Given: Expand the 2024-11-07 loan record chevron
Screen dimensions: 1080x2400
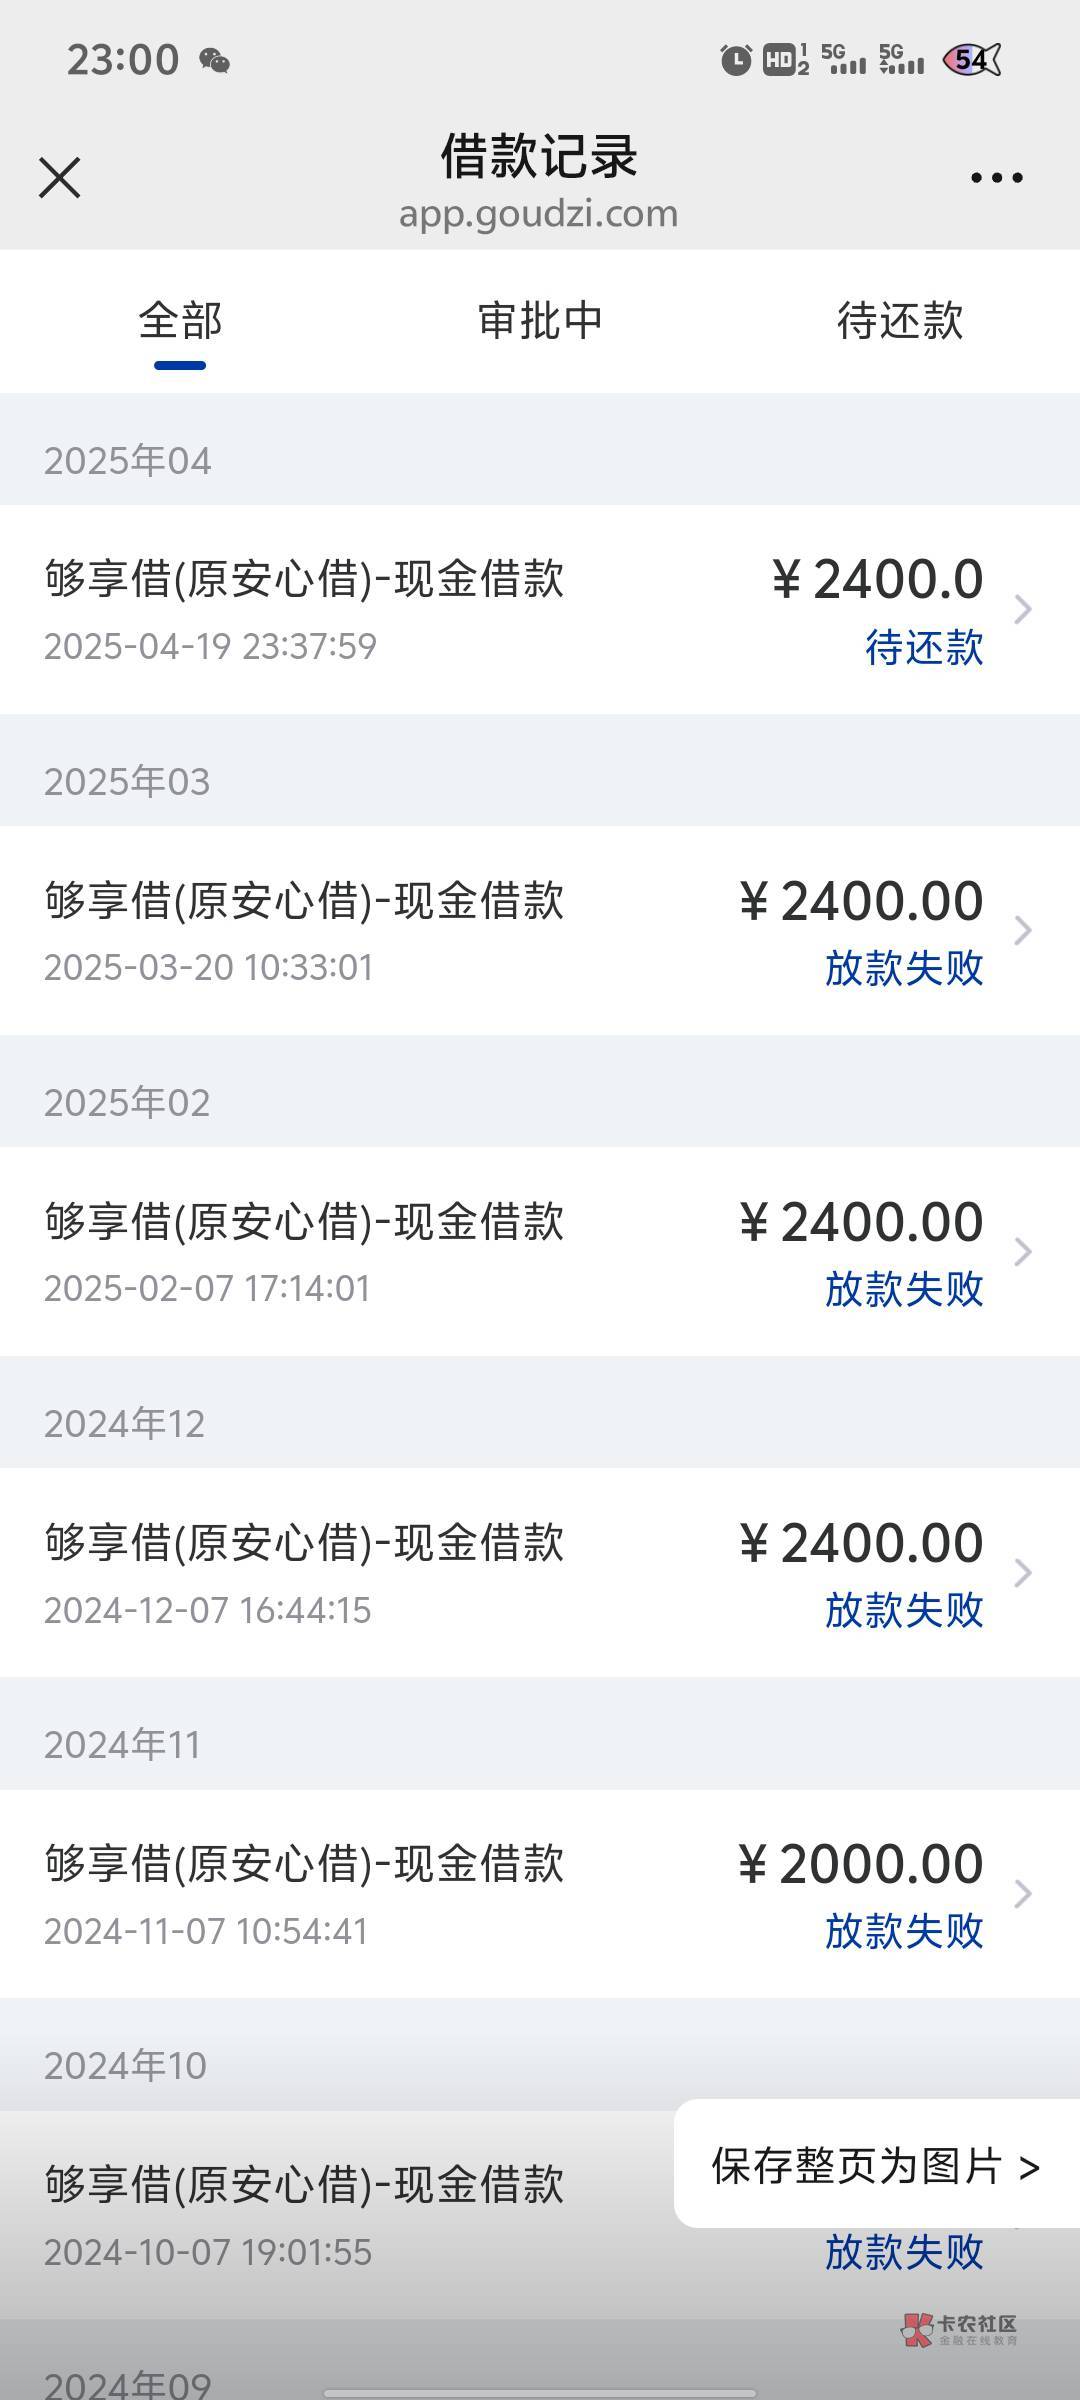Looking at the screenshot, I should (1022, 1893).
